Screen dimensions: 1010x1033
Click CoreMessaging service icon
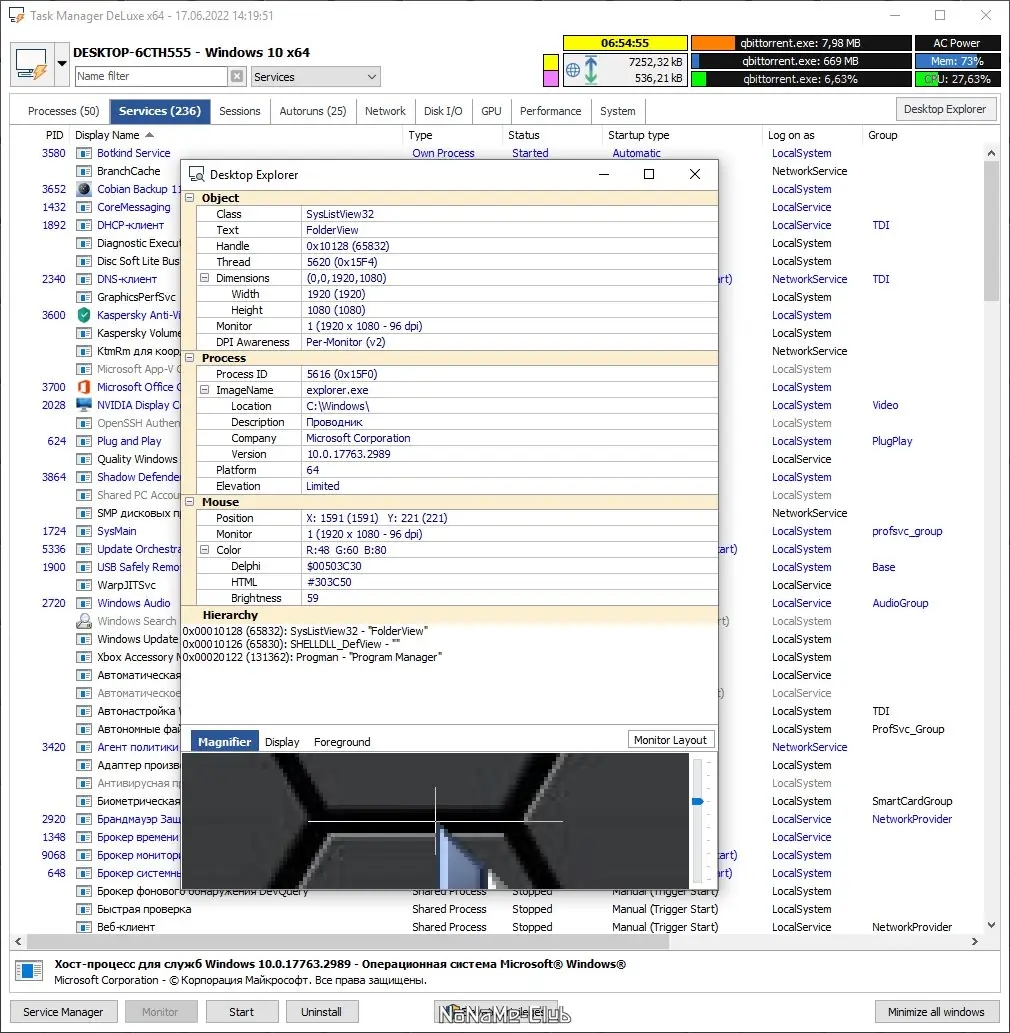pos(84,207)
